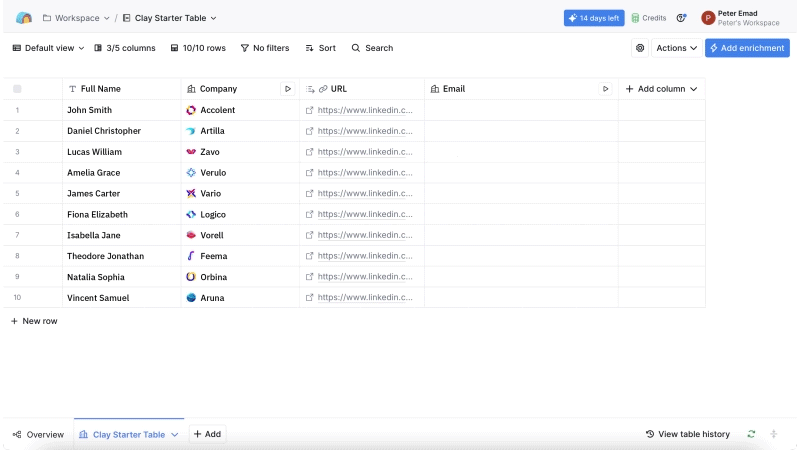Click the Isabella Jane cell

click(x=121, y=235)
